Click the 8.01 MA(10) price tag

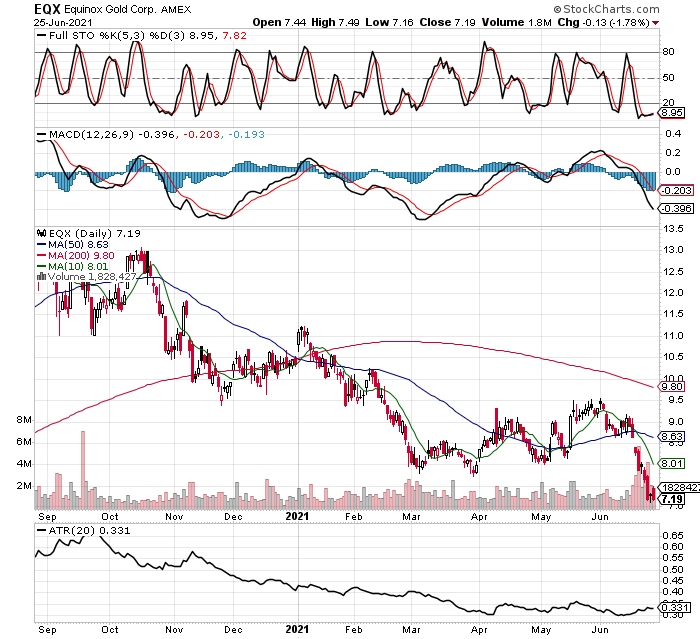coord(672,464)
